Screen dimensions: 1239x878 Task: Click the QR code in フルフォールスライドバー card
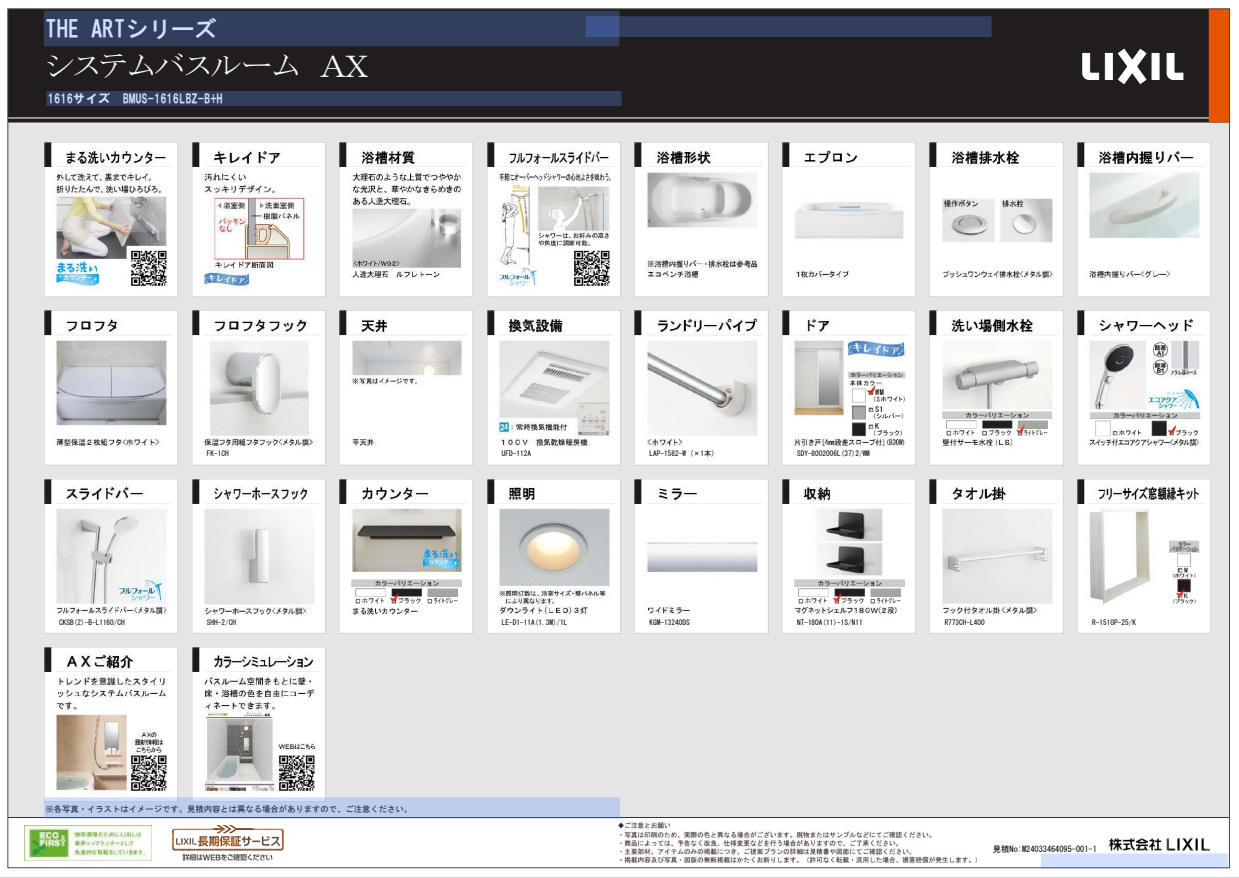click(591, 267)
